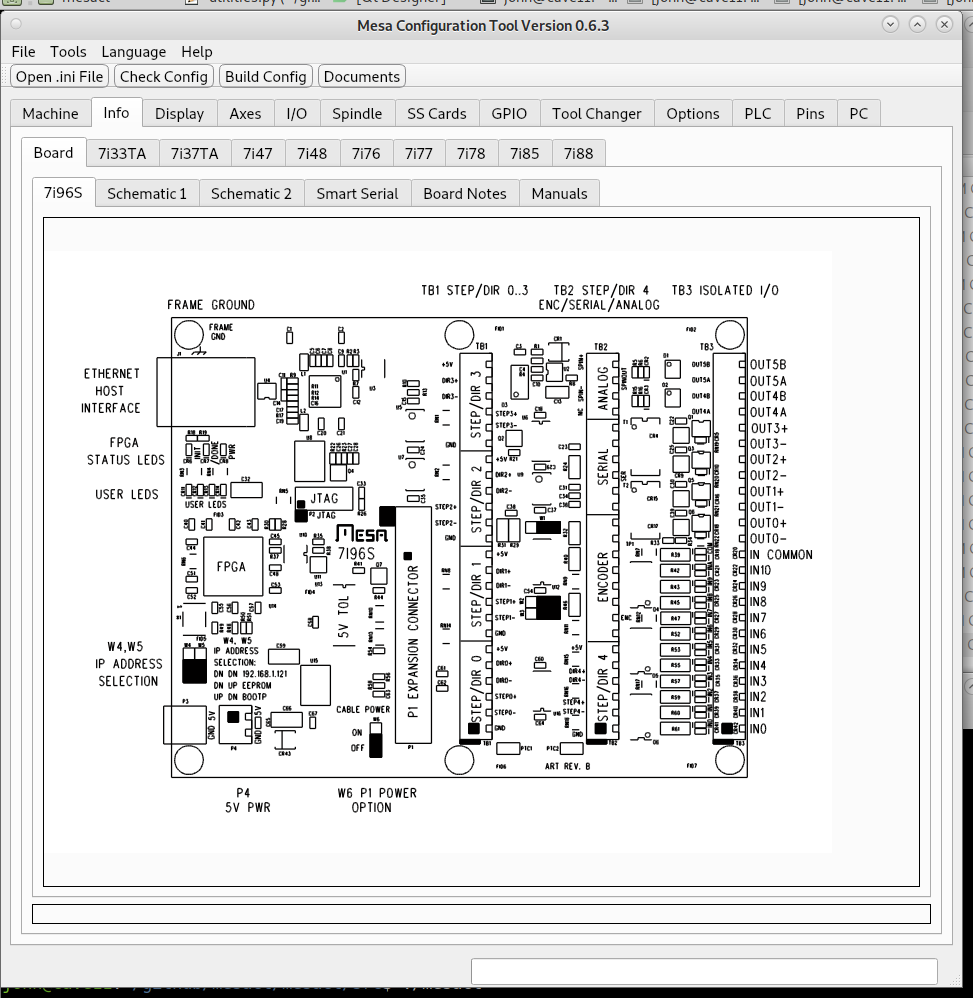The height and width of the screenshot is (998, 973).
Task: Click the Open .ini File button
Action: [x=60, y=76]
